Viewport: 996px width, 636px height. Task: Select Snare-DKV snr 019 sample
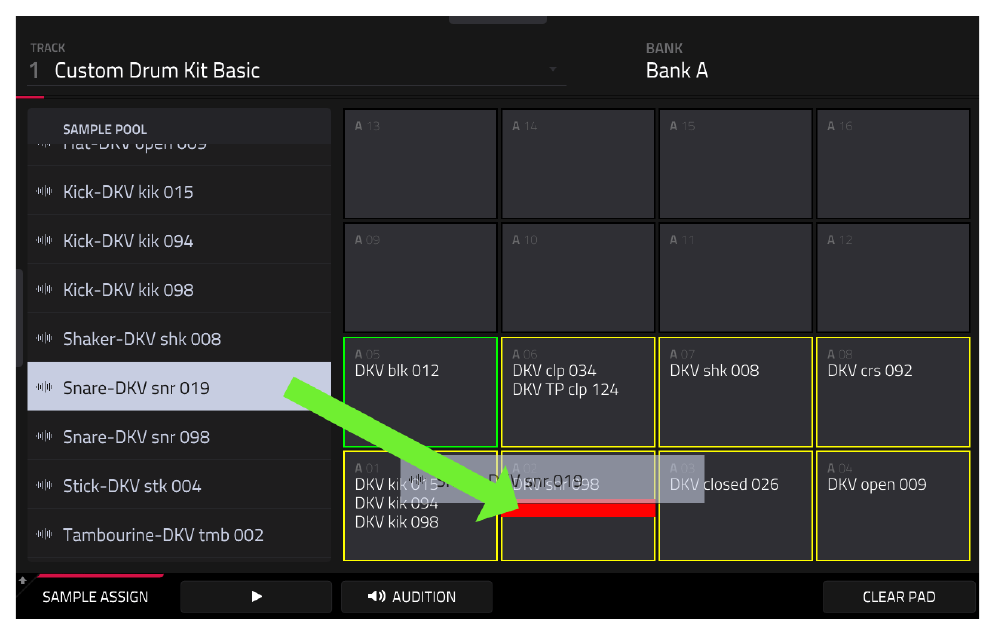click(x=179, y=387)
